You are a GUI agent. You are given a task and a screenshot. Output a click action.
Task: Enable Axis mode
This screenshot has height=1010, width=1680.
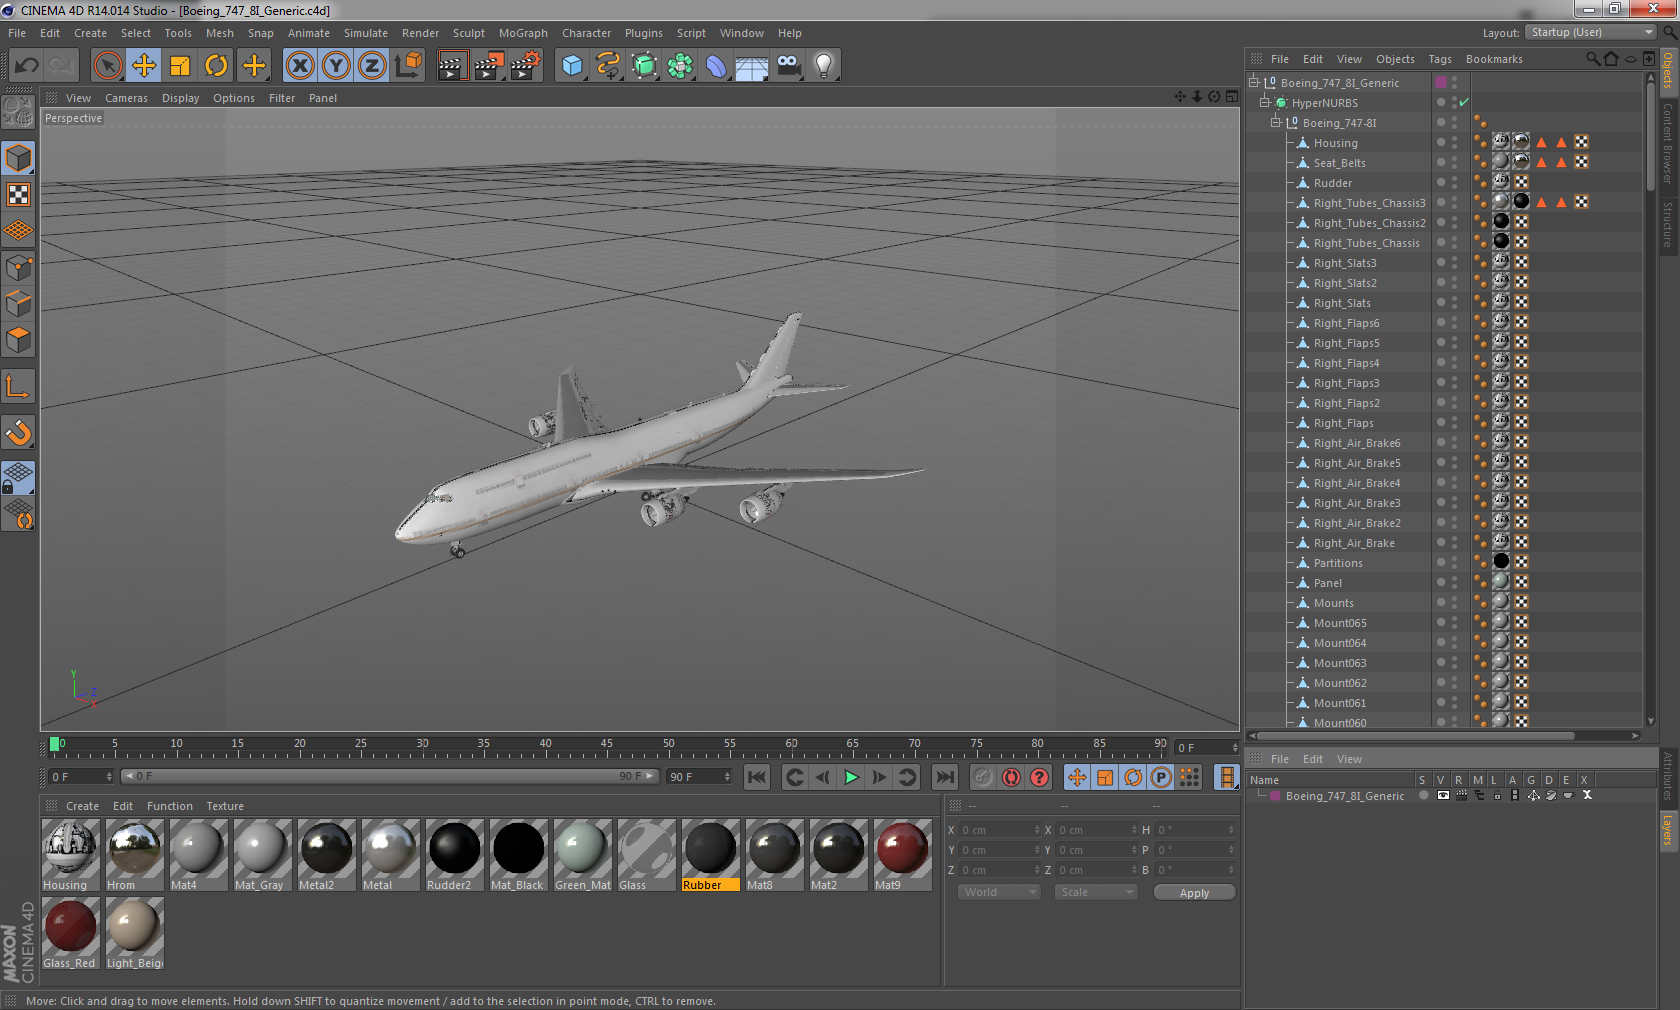click(19, 386)
